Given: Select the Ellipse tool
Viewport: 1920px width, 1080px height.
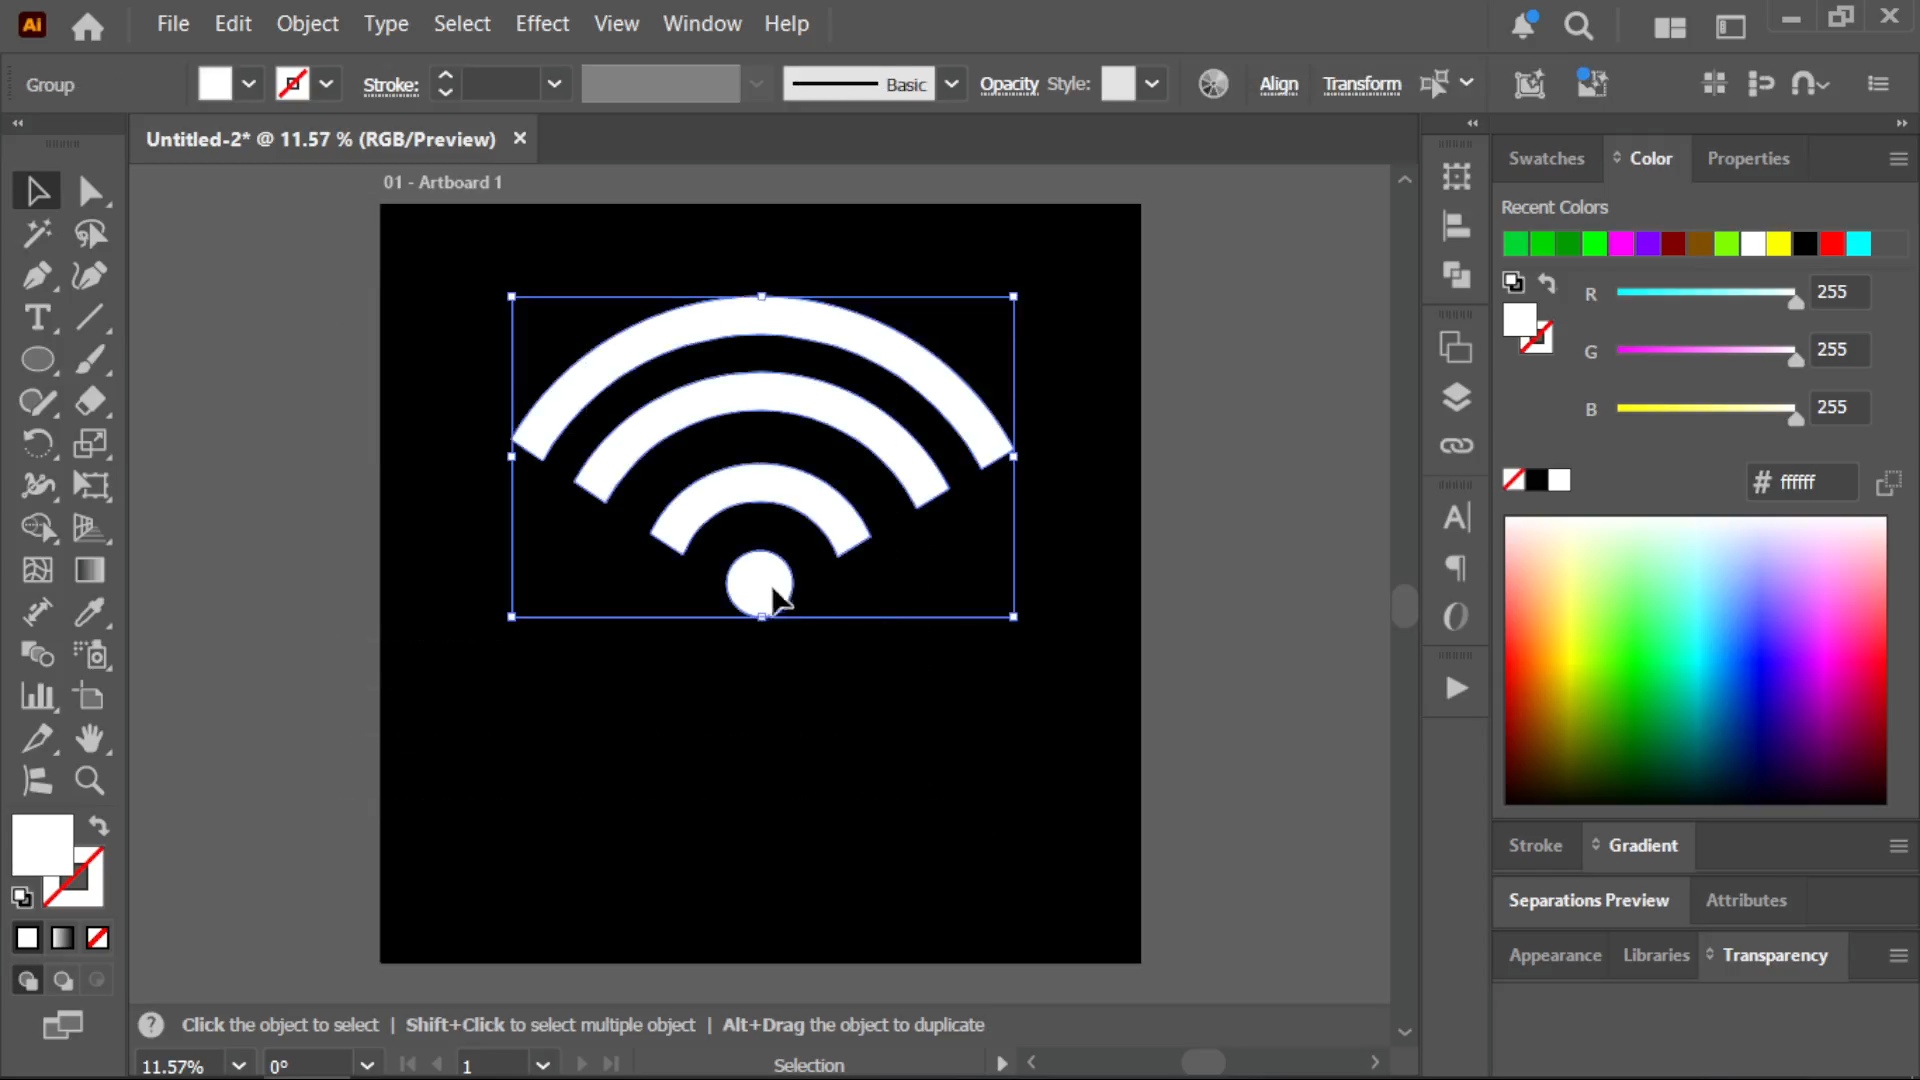Looking at the screenshot, I should click(37, 360).
